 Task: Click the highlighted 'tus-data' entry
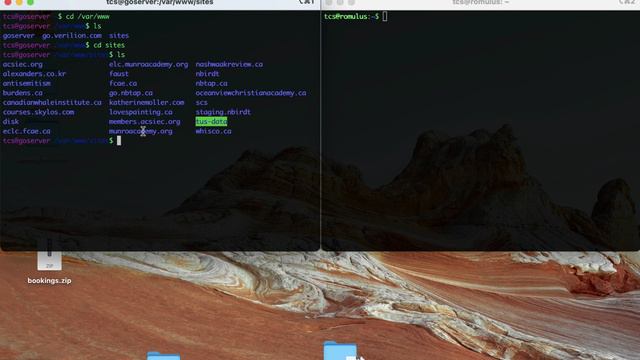coord(211,121)
